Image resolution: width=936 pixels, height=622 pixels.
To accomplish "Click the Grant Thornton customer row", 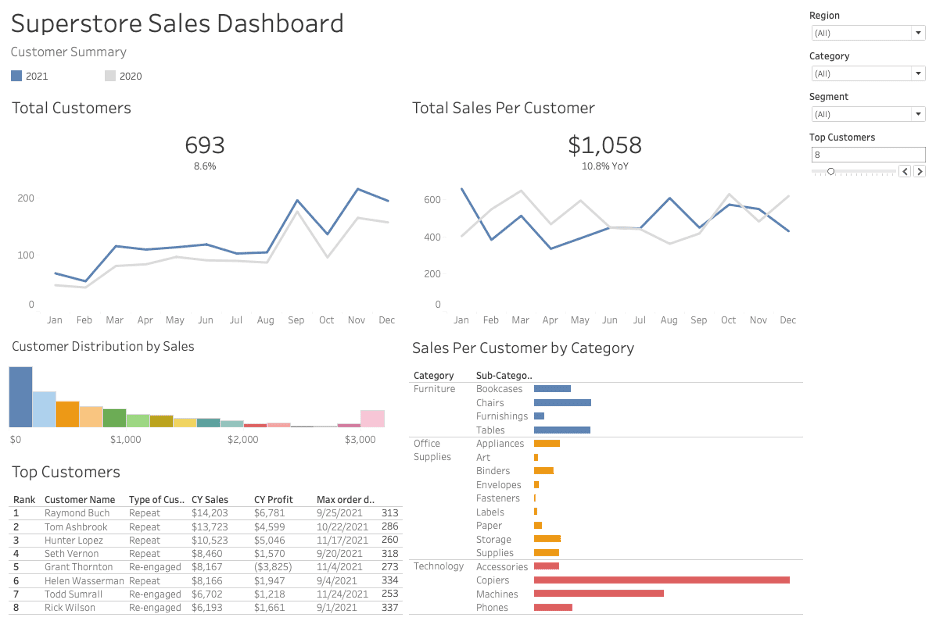I will pyautogui.click(x=78, y=567).
